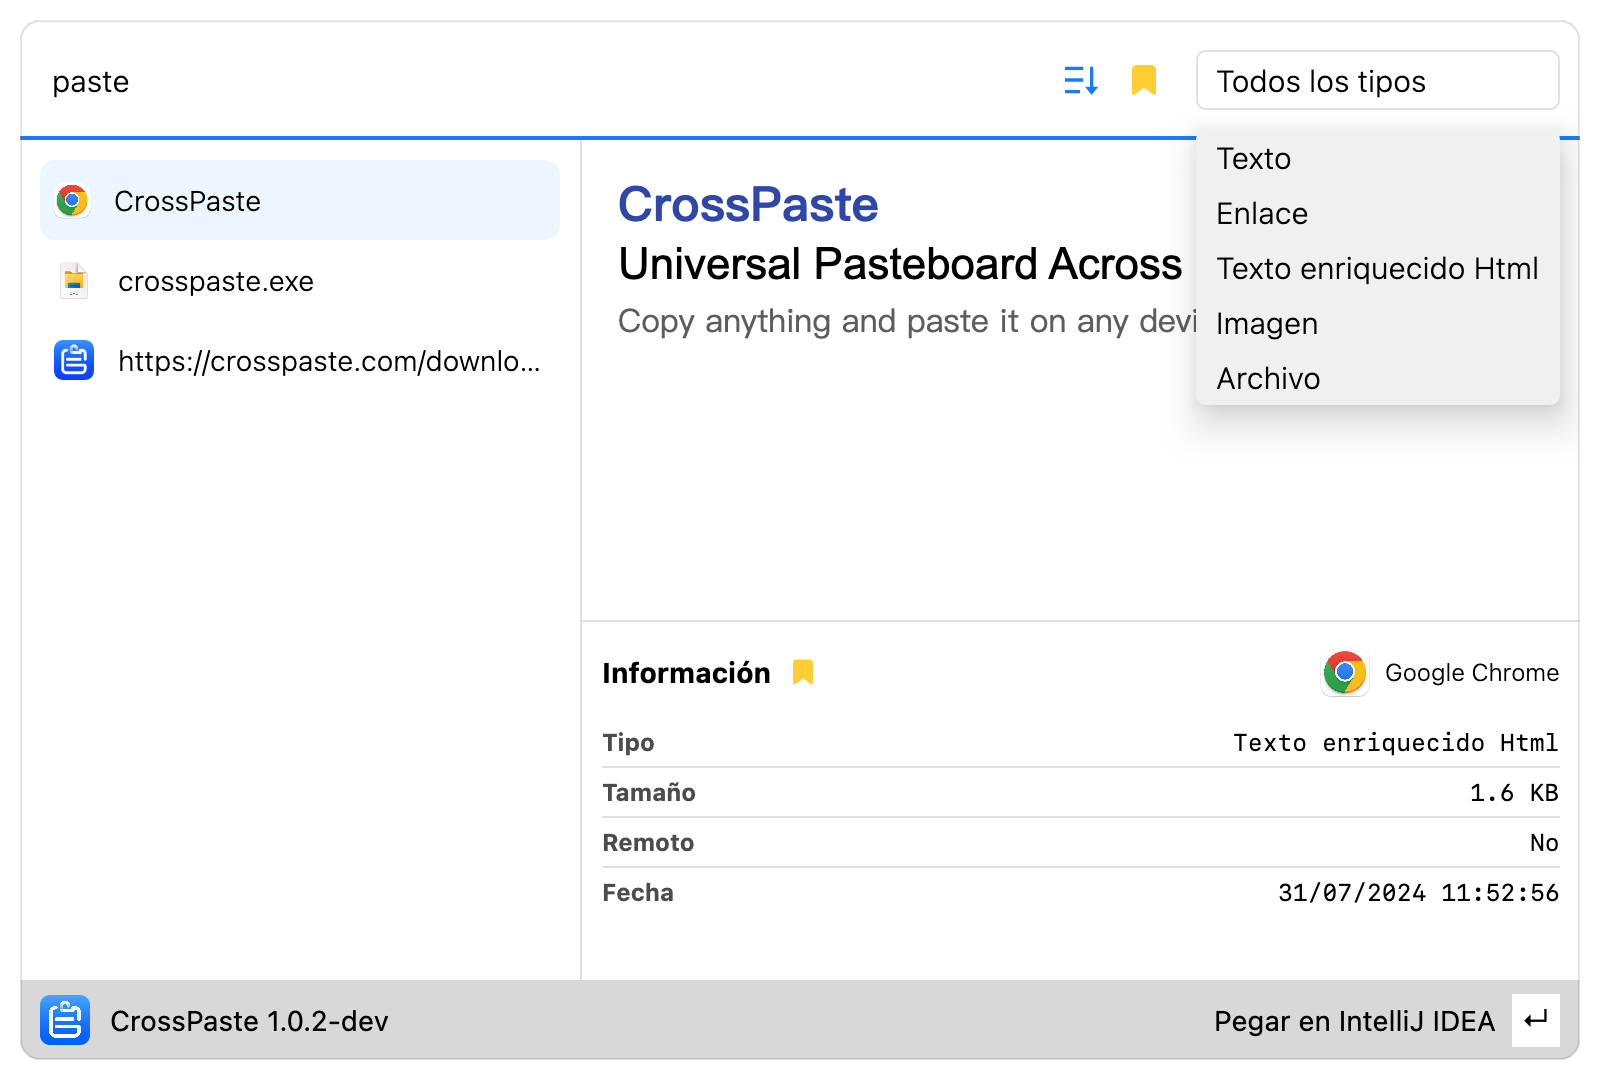Image resolution: width=1600 pixels, height=1080 pixels.
Task: Click the 'Información' heading
Action: (686, 673)
